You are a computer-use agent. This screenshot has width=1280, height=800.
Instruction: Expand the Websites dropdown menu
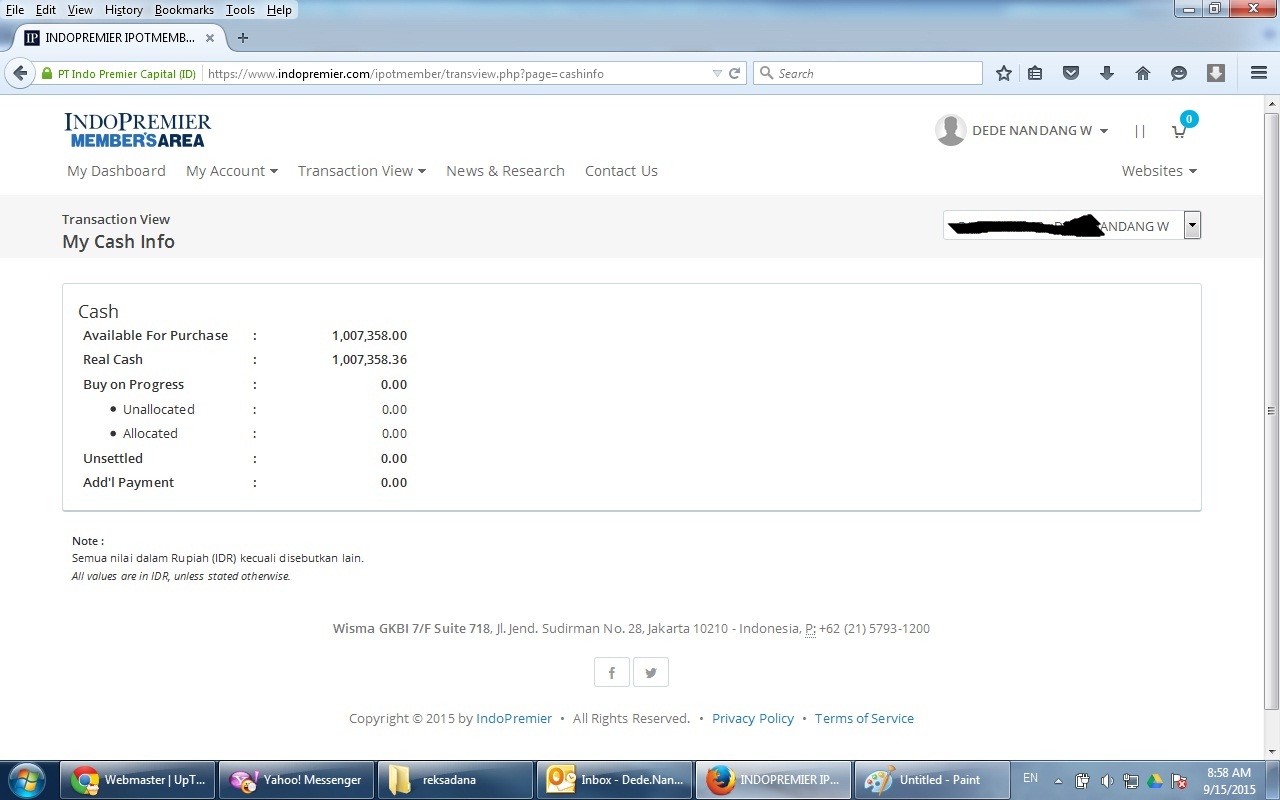1159,171
